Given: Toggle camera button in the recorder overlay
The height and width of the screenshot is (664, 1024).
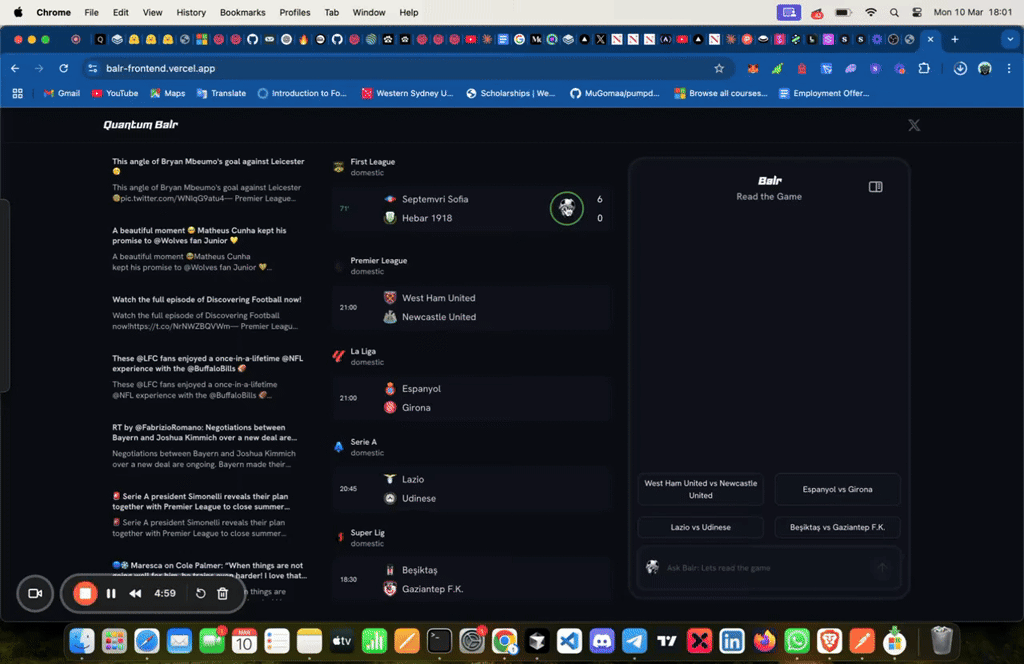Looking at the screenshot, I should (35, 593).
